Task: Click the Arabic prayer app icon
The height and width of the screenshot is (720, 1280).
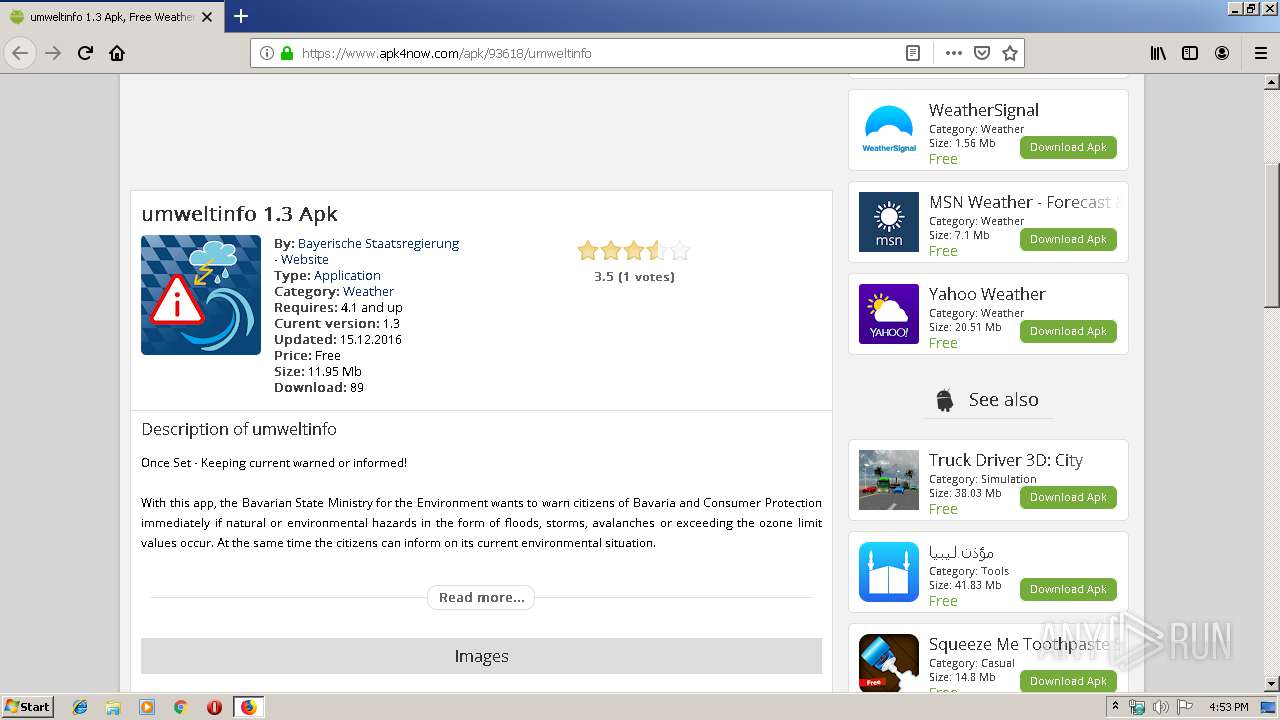Action: tap(889, 572)
